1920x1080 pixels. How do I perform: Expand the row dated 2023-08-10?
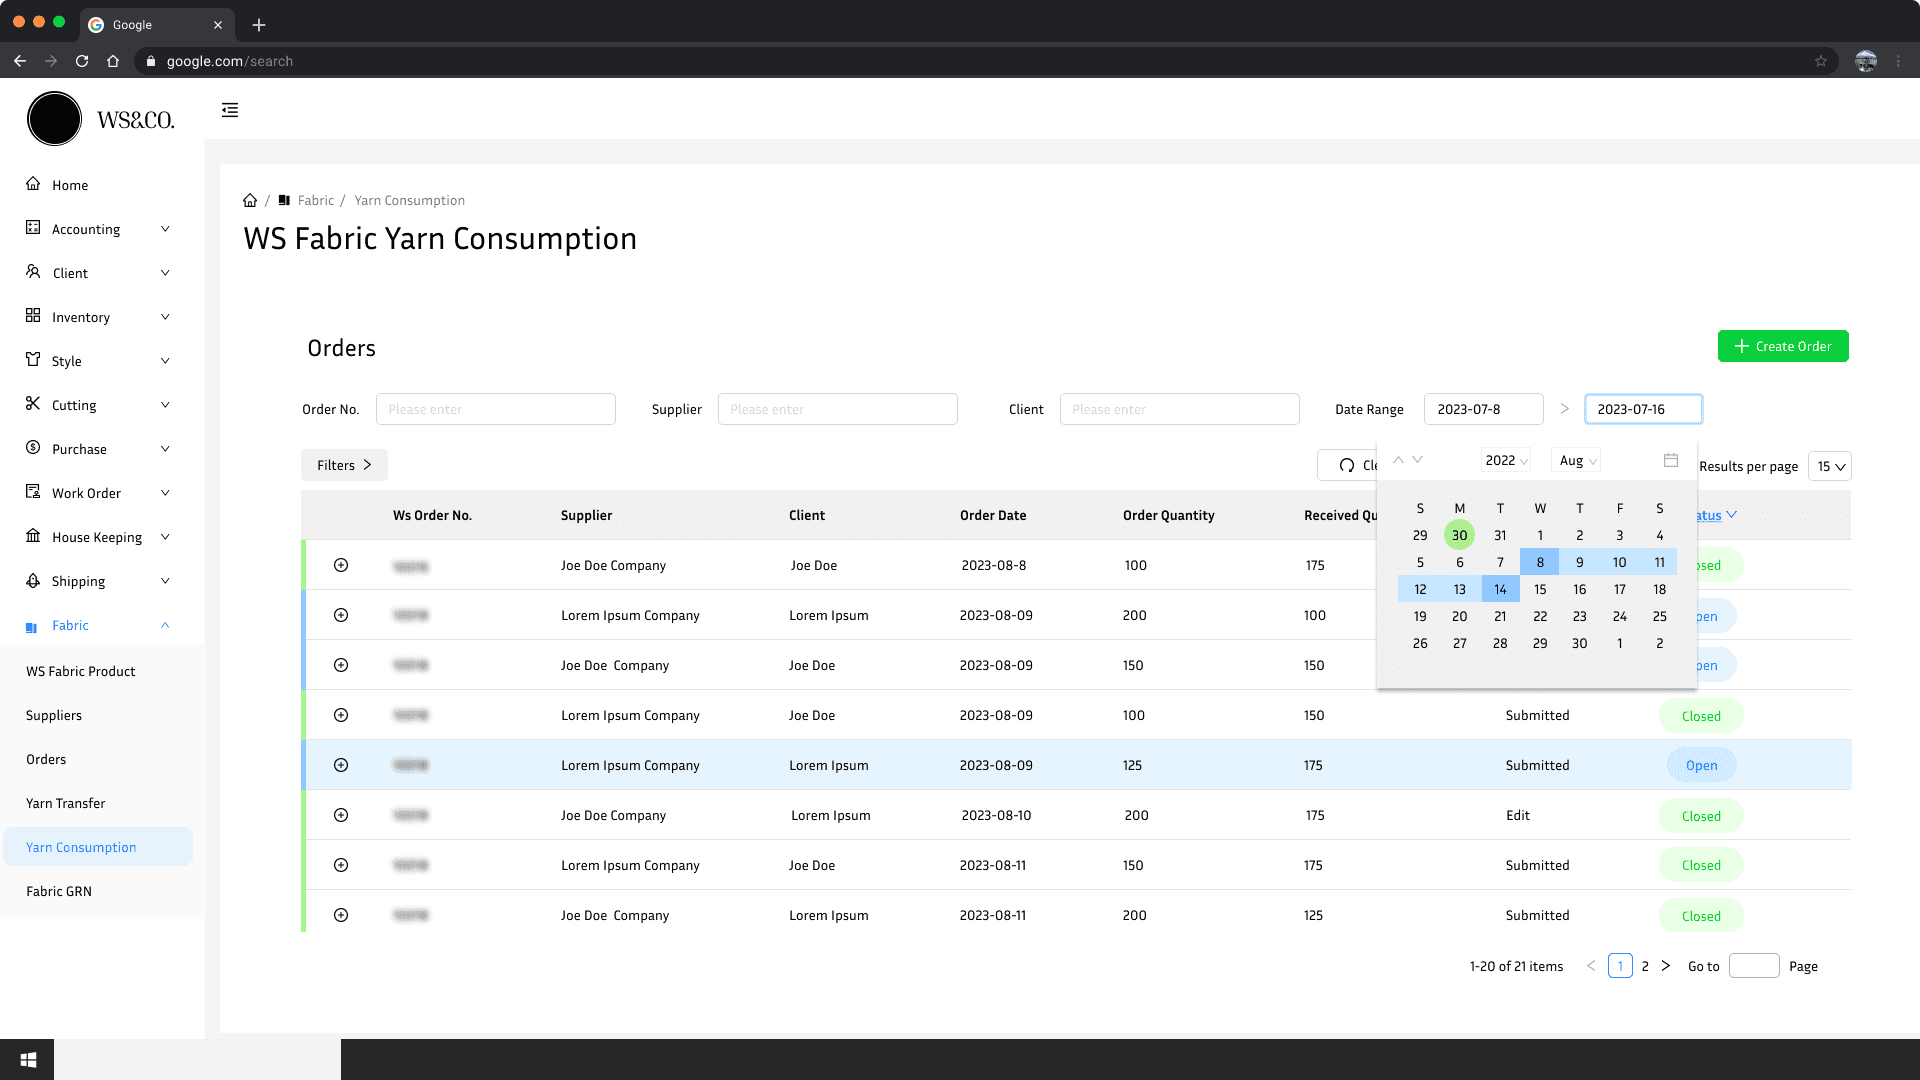[341, 815]
